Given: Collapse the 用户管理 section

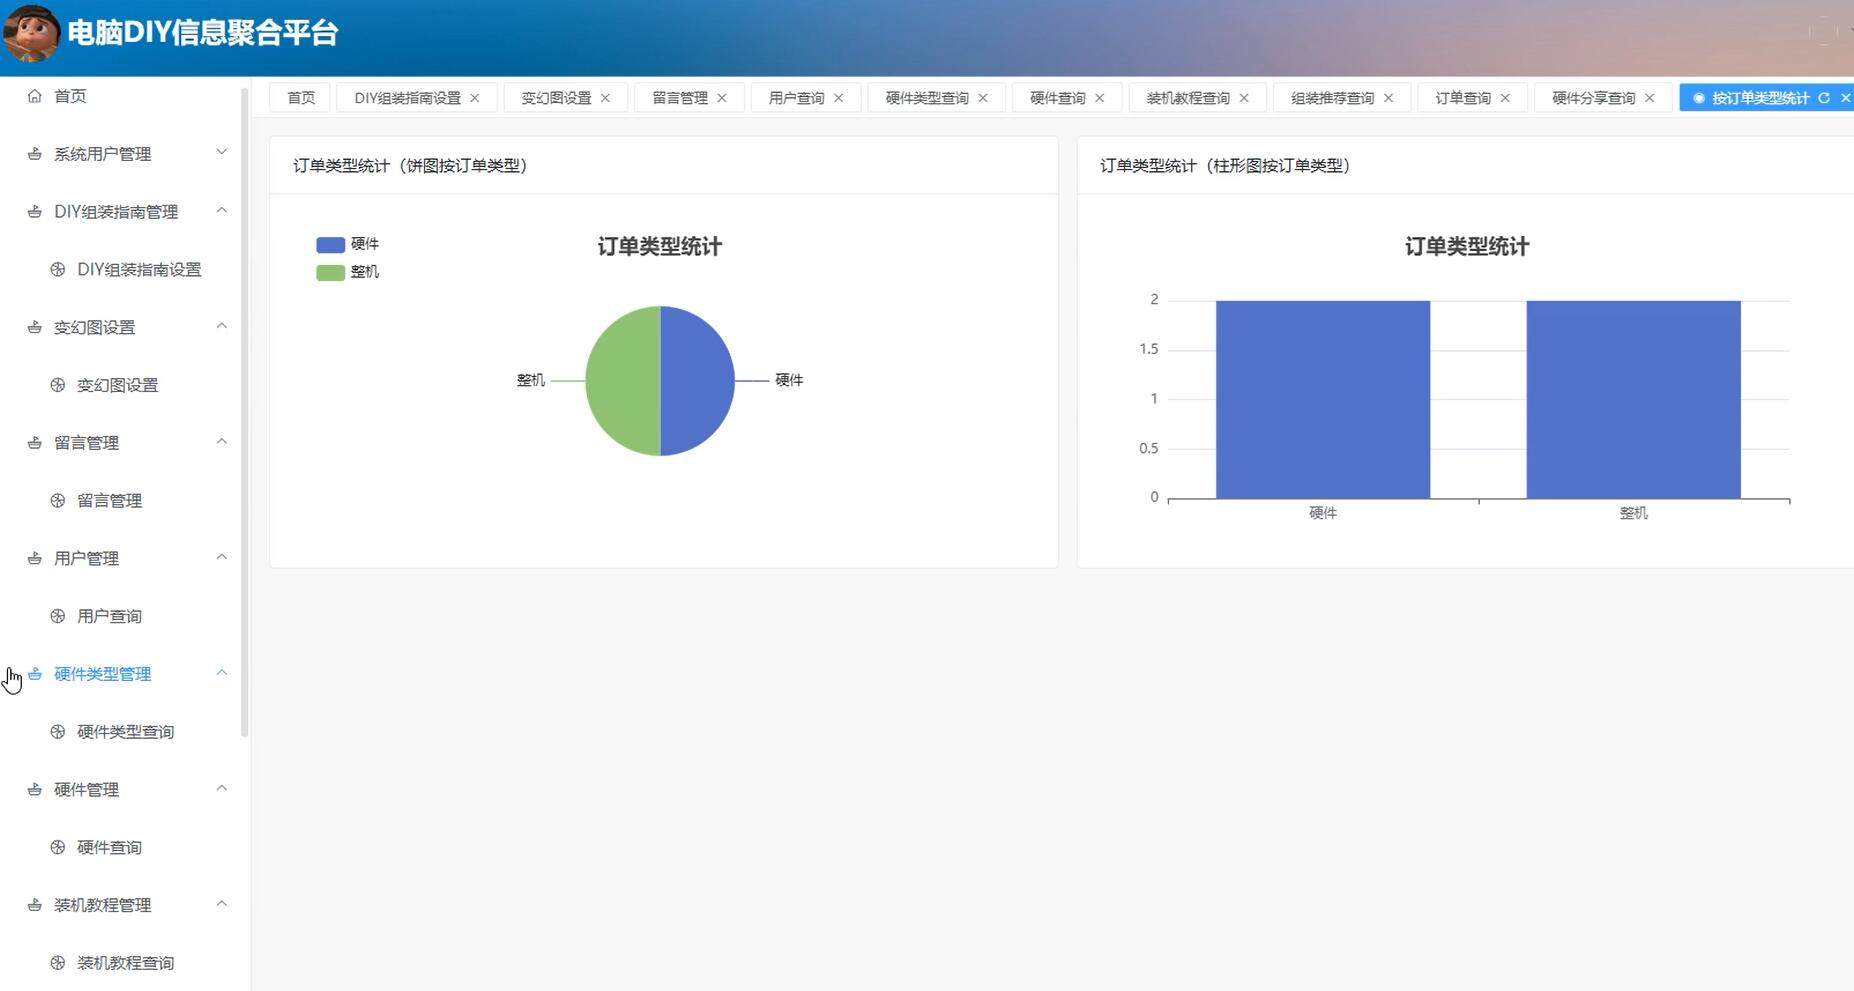Looking at the screenshot, I should 222,557.
